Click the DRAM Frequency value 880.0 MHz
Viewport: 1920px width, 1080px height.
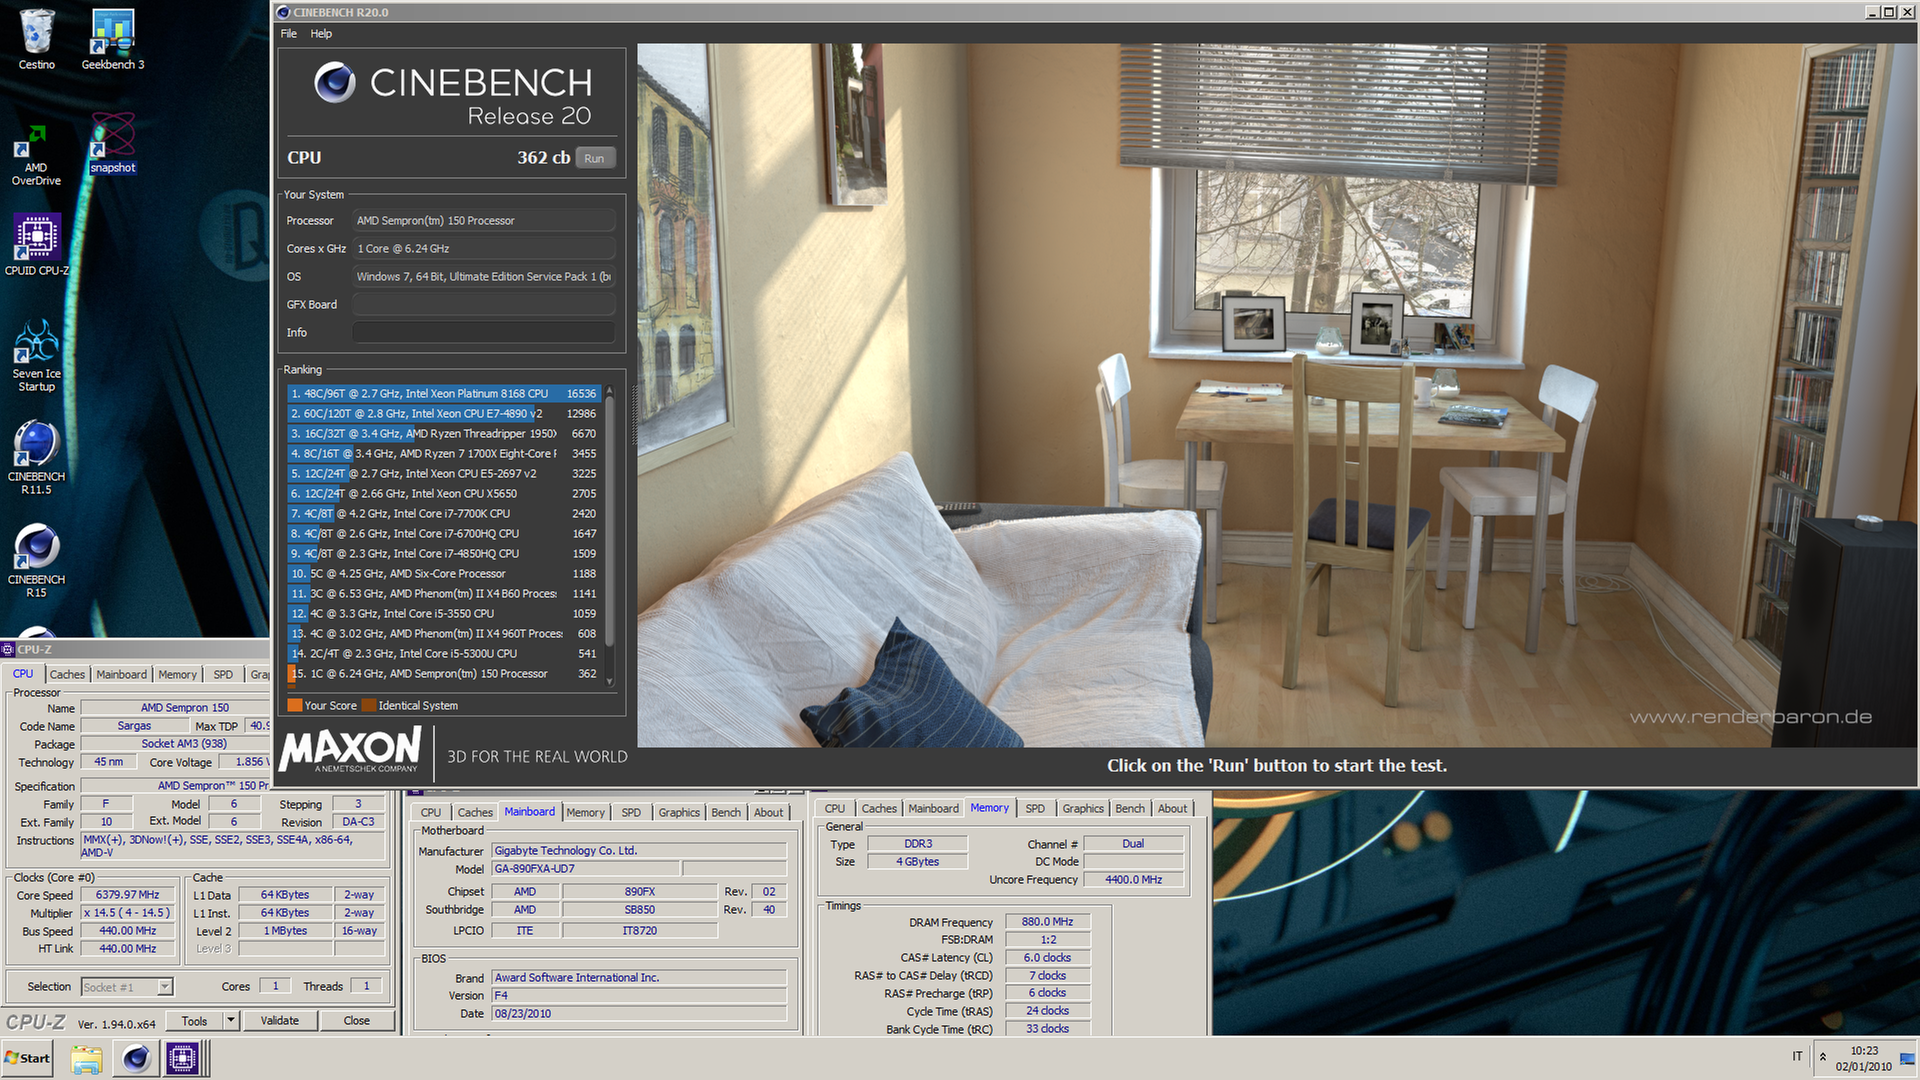coord(1047,922)
